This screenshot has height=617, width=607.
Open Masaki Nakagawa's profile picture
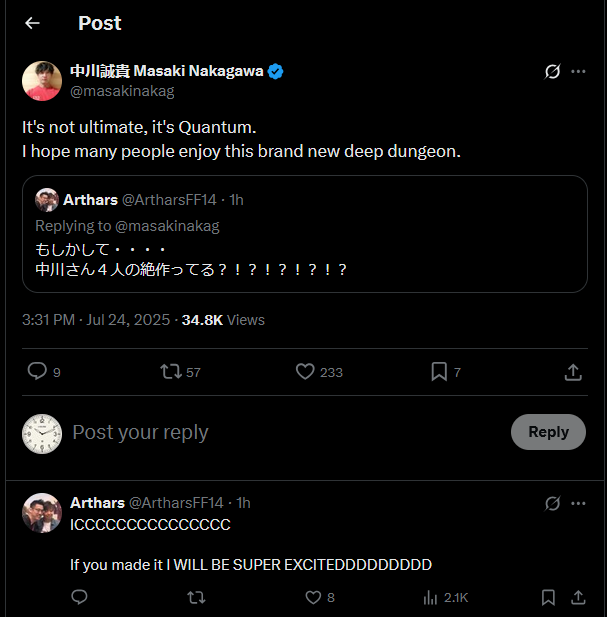[x=42, y=81]
